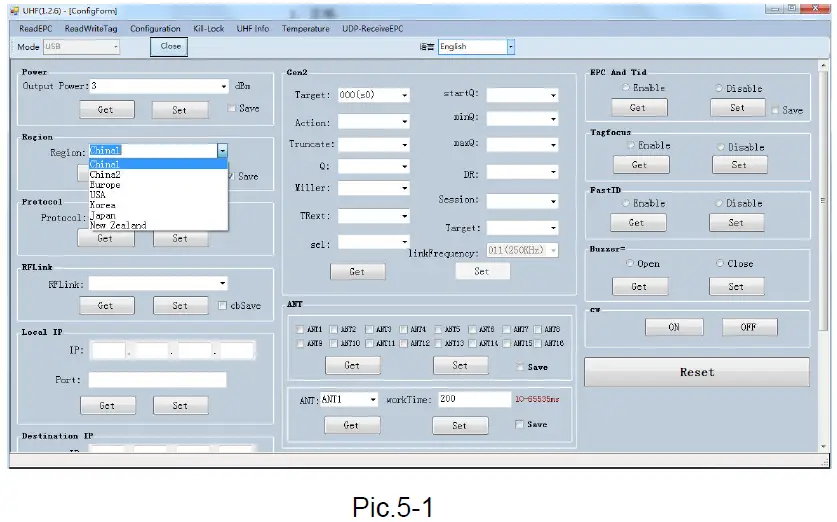
Task: Click Set in the Local IP group
Action: (x=180, y=406)
